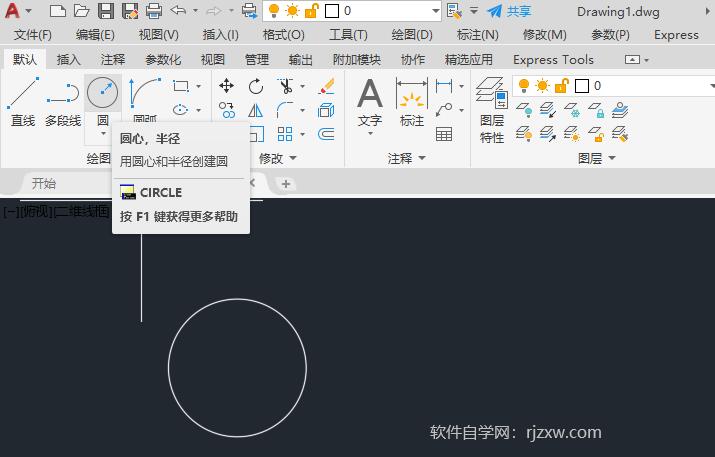
Task: Expand the Rectangle tool dropdown arrow
Action: click(x=199, y=86)
